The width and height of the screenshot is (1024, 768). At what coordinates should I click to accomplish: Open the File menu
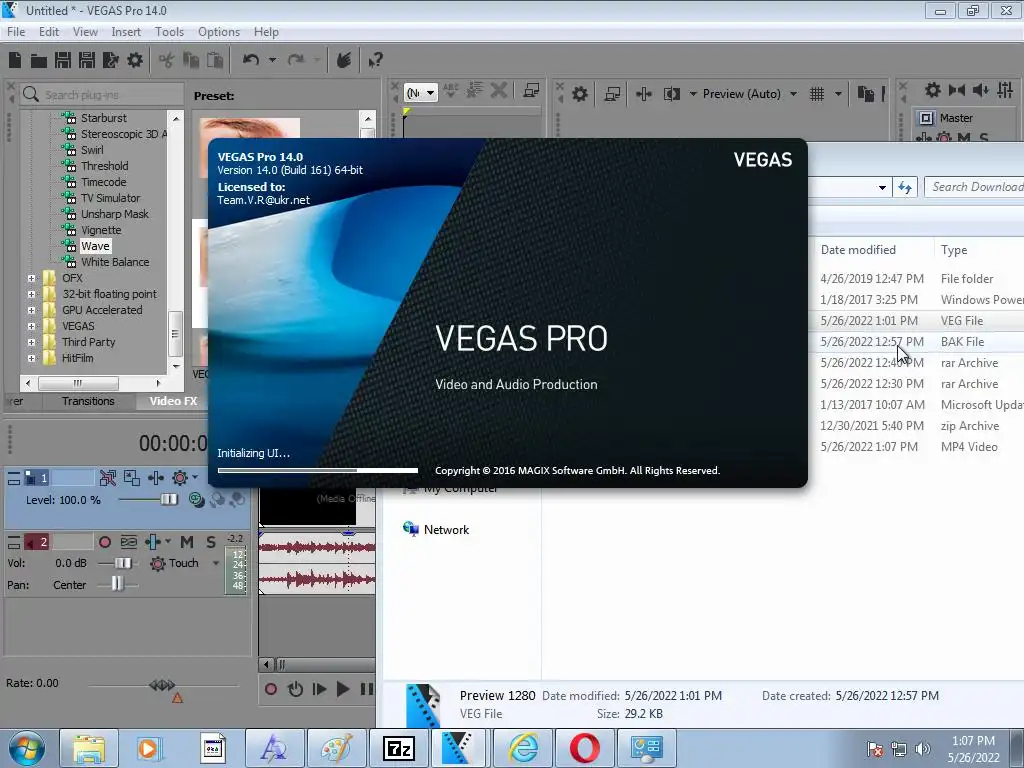16,32
